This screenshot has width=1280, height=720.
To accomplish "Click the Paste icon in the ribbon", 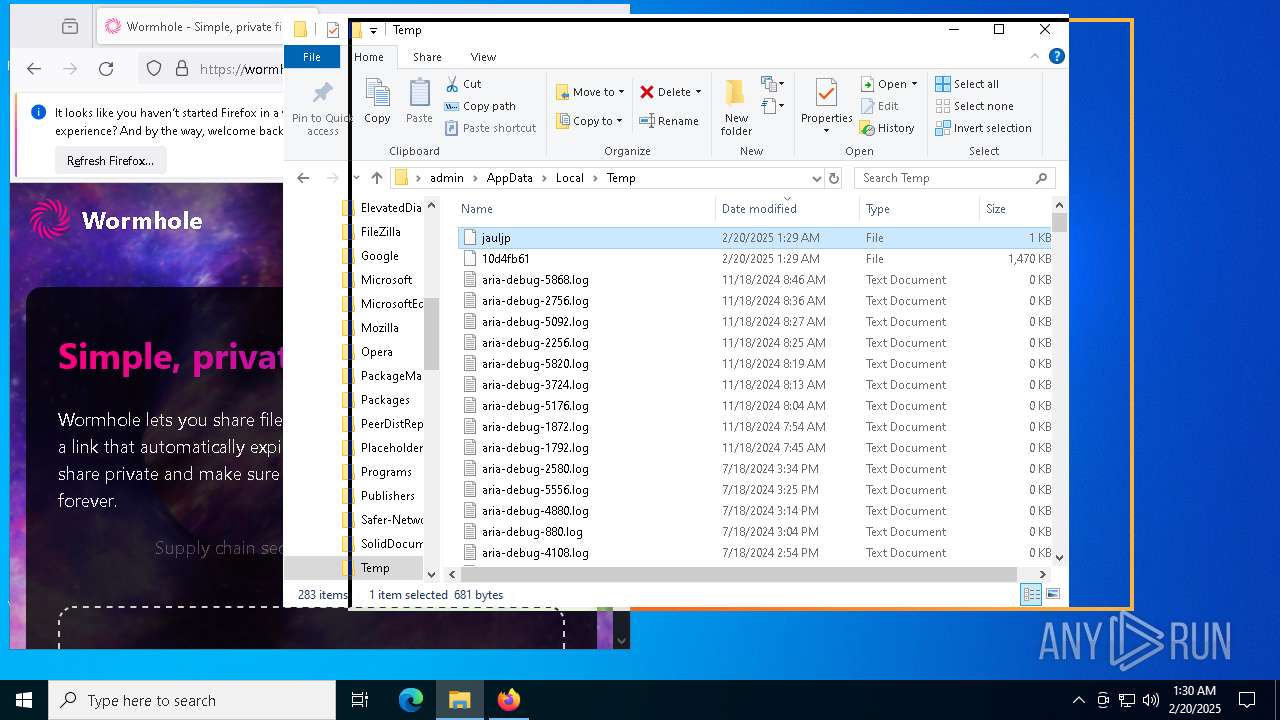I will click(419, 102).
